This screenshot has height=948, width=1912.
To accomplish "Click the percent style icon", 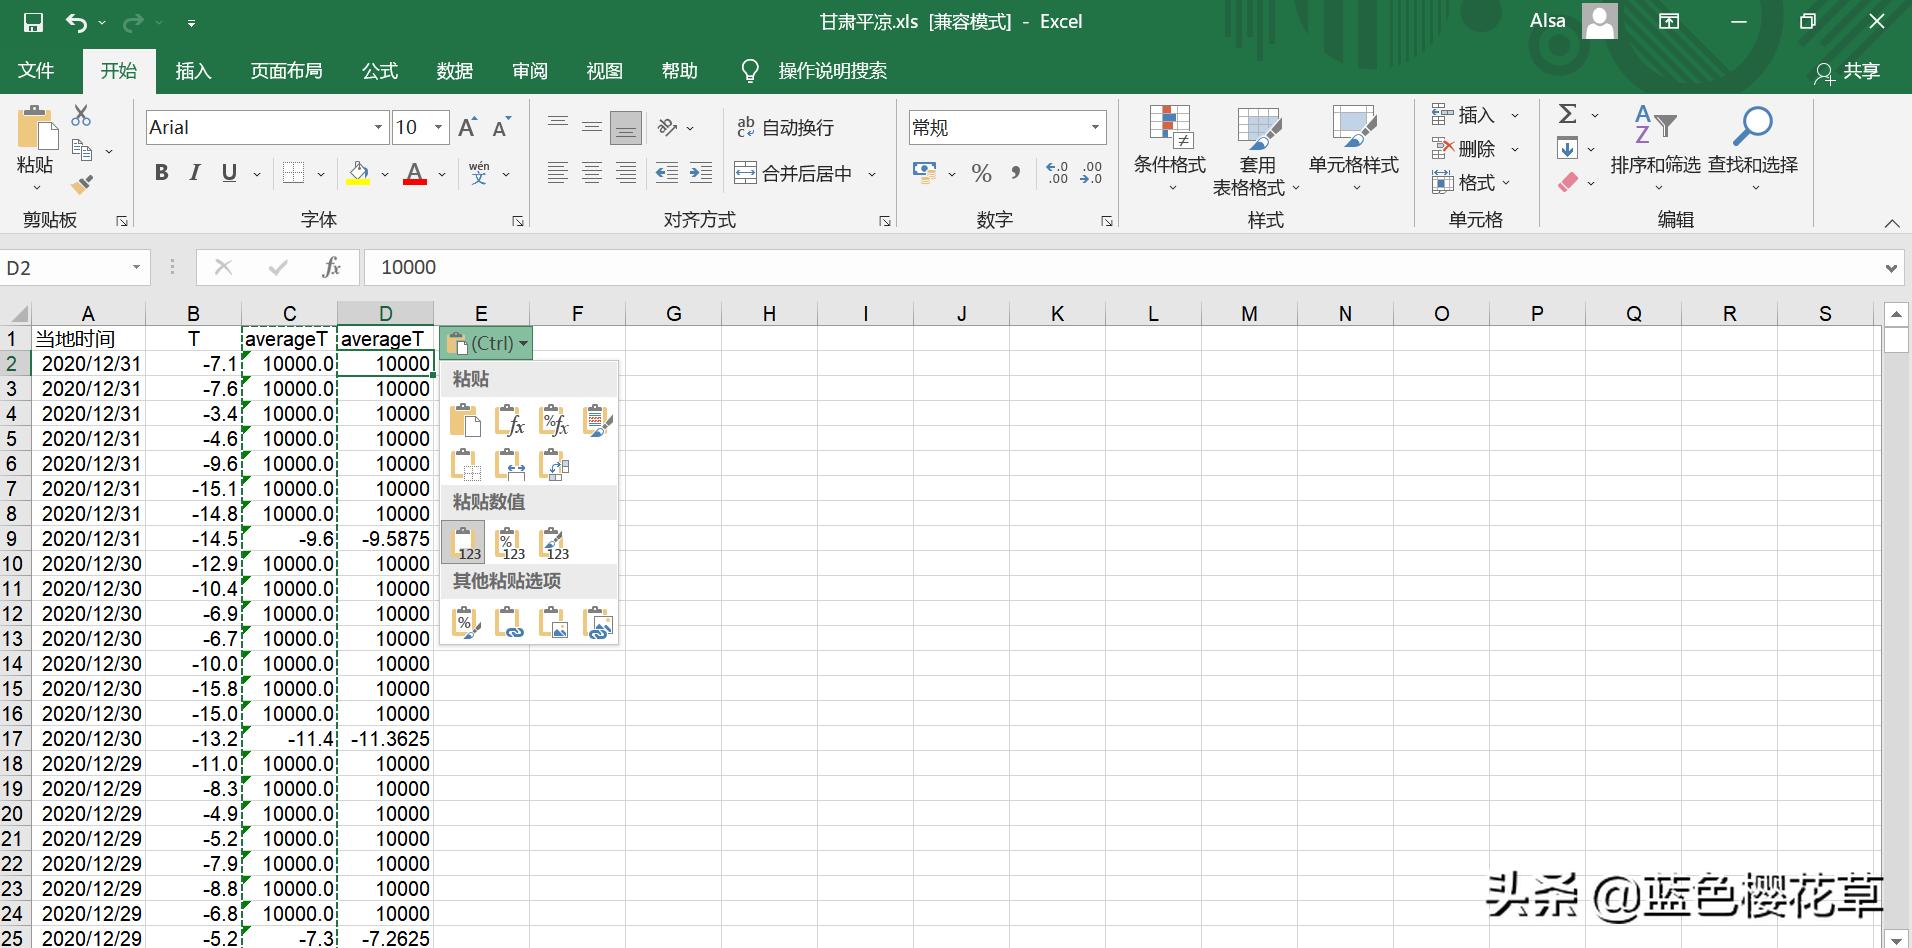I will [x=980, y=172].
